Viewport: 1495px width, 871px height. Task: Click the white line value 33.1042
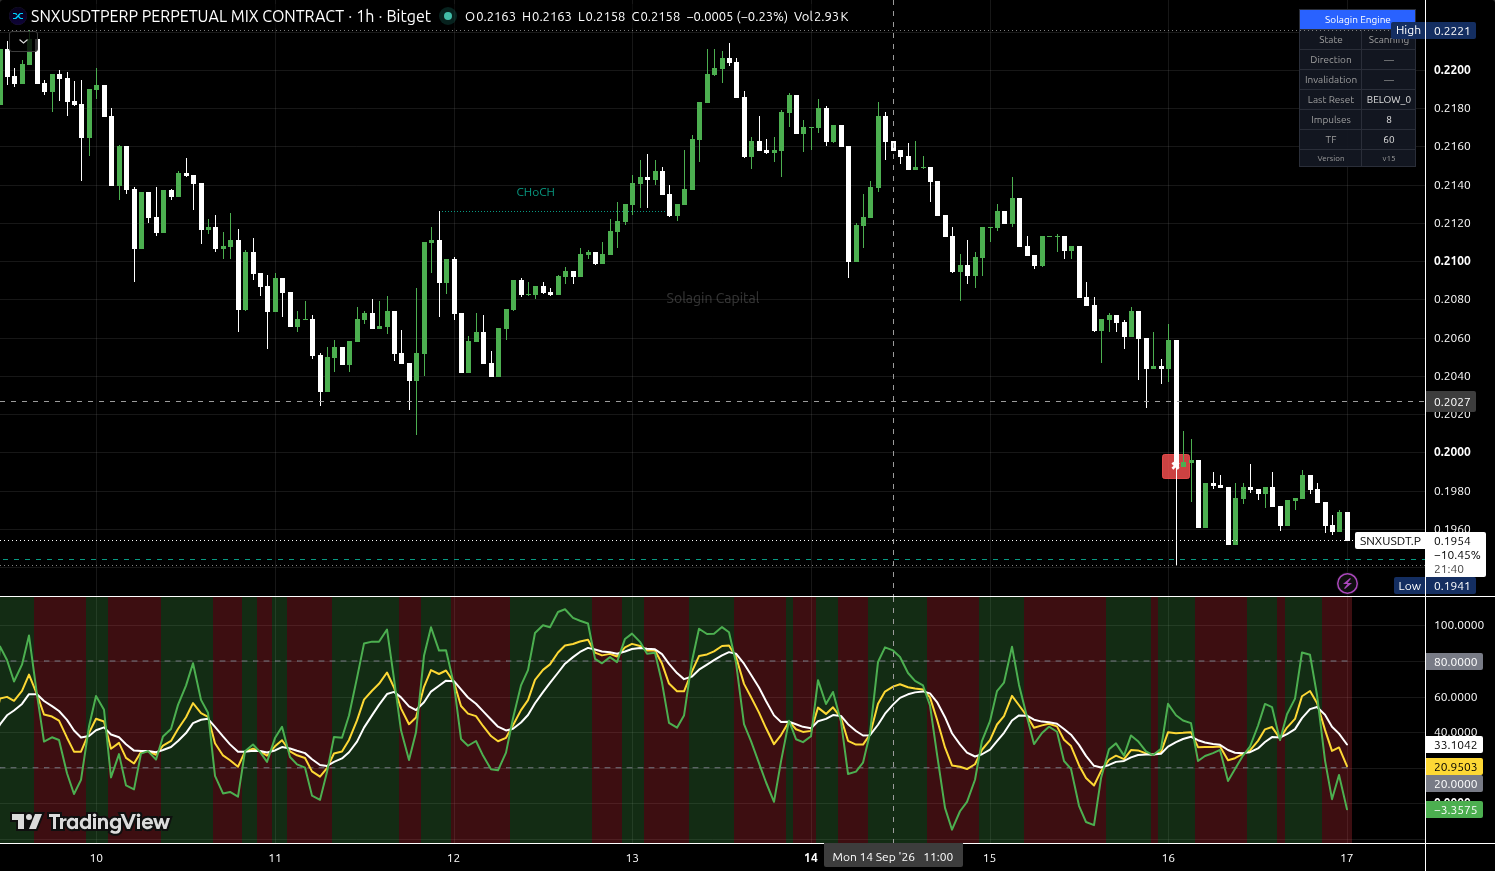click(1454, 745)
